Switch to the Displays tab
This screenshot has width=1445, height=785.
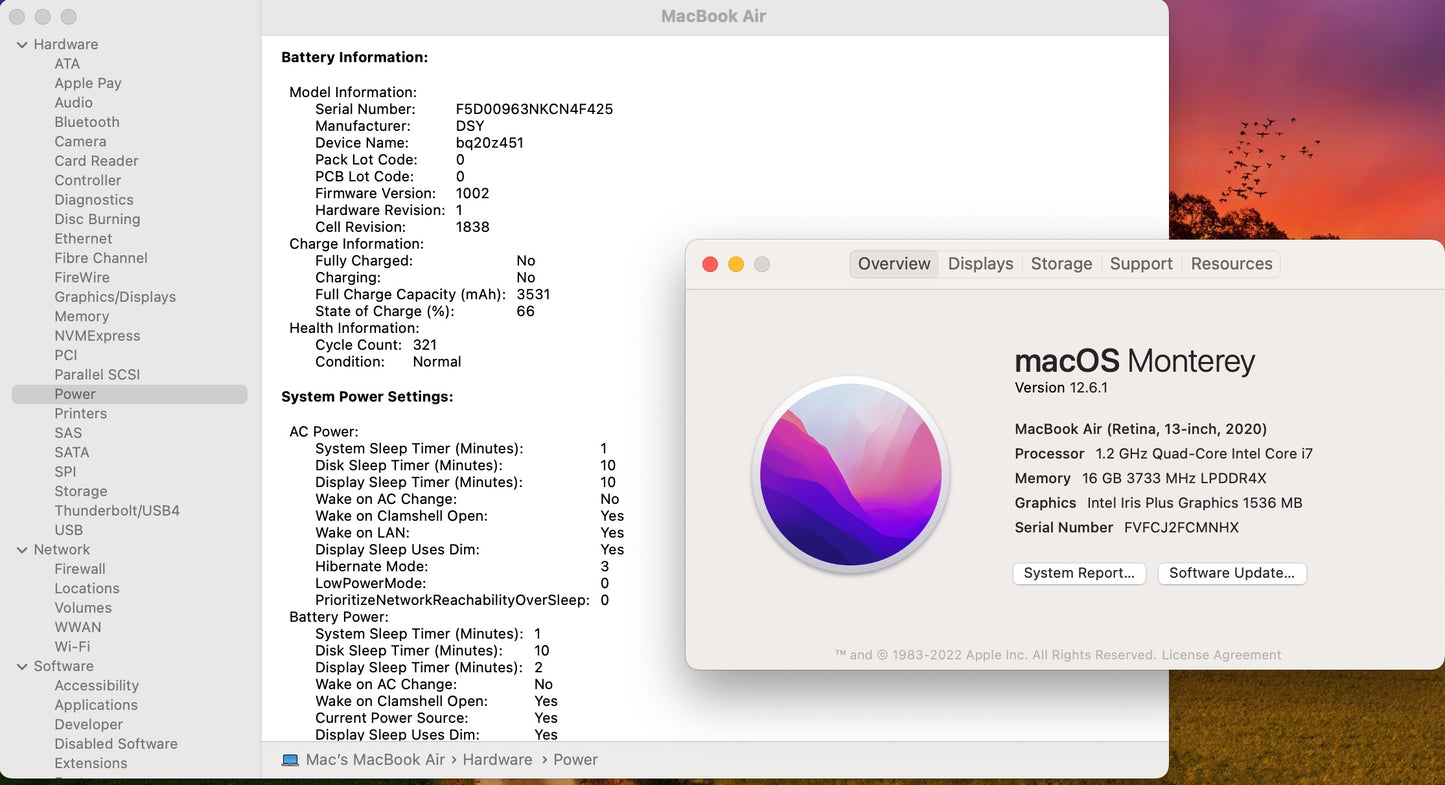(x=980, y=263)
